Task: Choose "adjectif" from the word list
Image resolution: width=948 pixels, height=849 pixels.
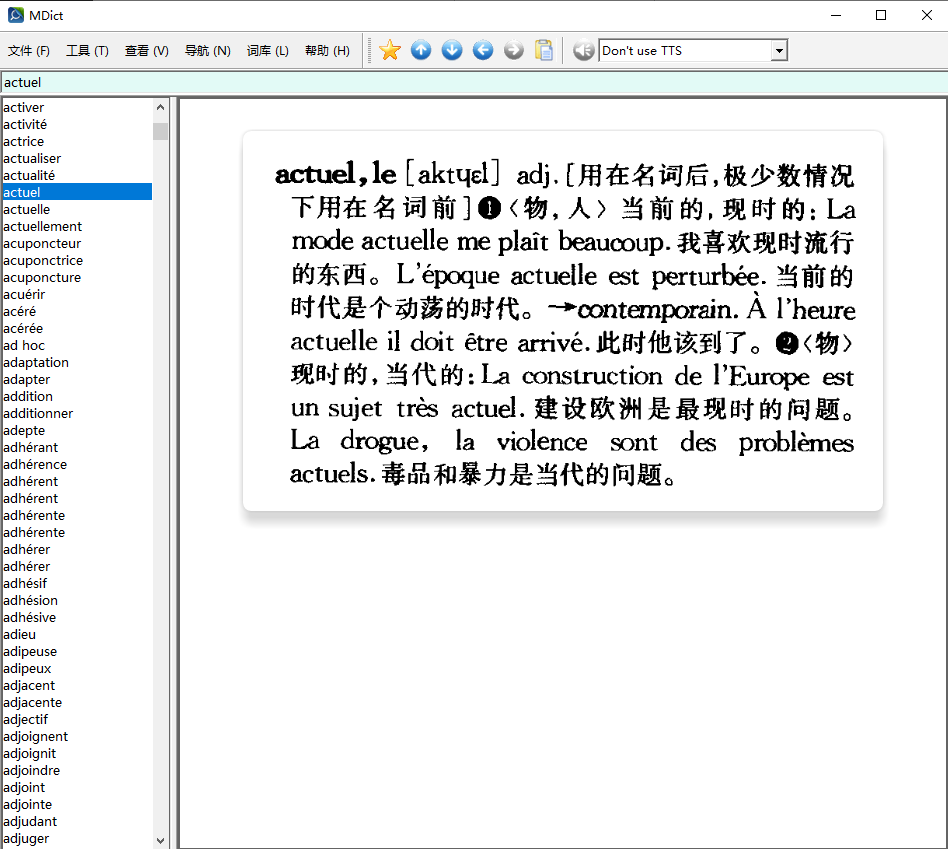Action: pos(25,719)
